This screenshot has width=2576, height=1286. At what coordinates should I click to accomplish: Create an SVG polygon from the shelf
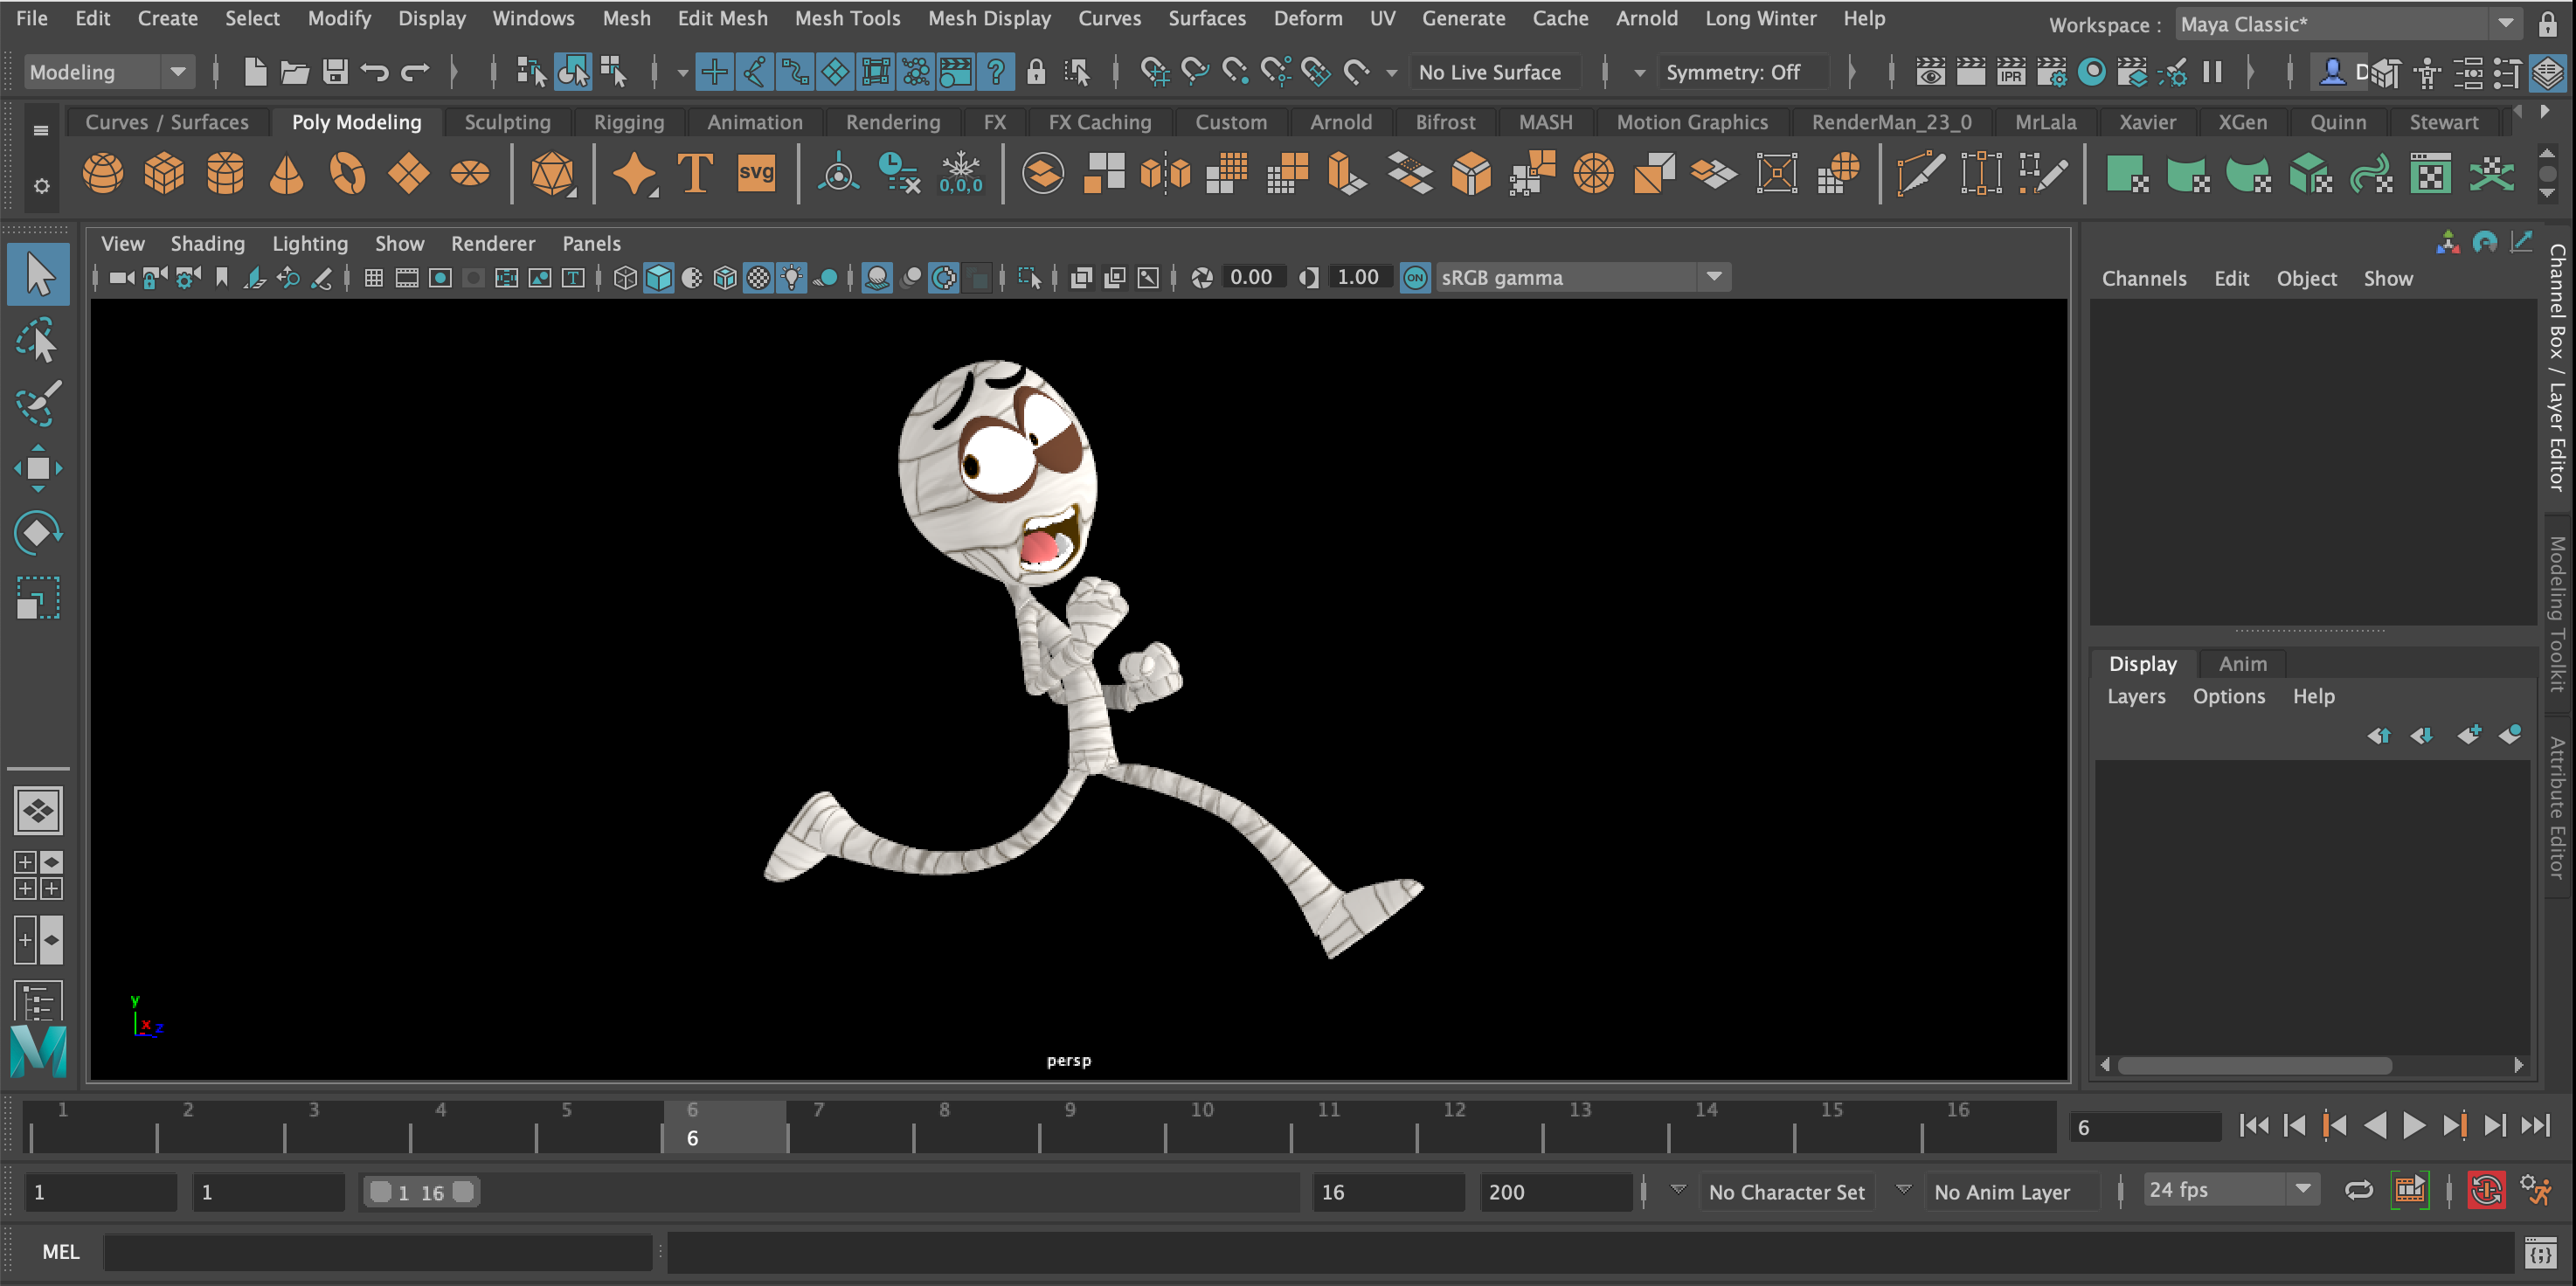point(757,172)
